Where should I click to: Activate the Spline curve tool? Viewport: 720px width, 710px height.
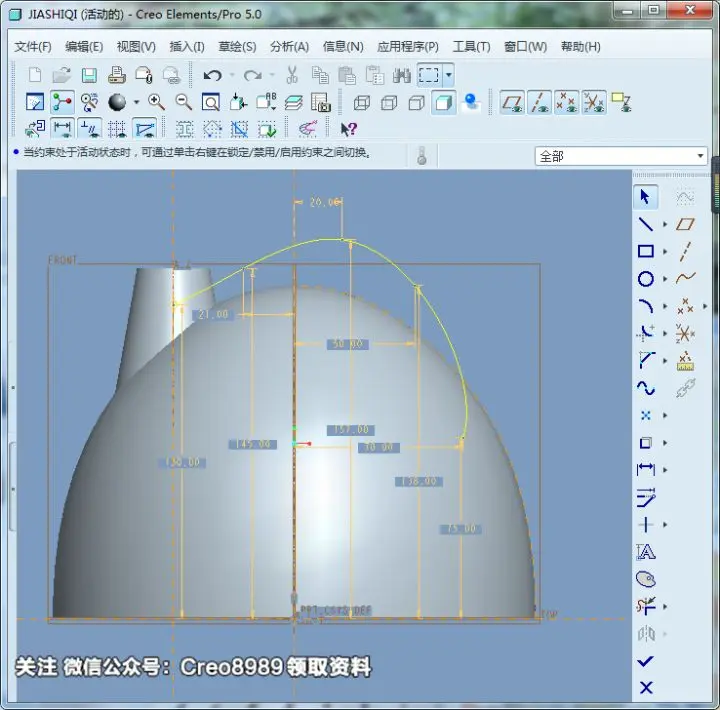pyautogui.click(x=646, y=388)
